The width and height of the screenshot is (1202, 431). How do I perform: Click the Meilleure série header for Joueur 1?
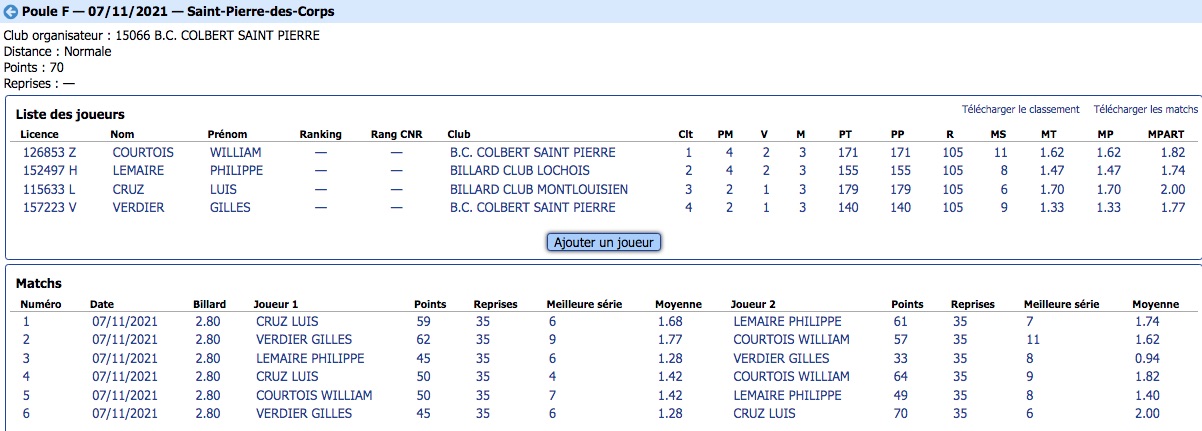click(584, 304)
